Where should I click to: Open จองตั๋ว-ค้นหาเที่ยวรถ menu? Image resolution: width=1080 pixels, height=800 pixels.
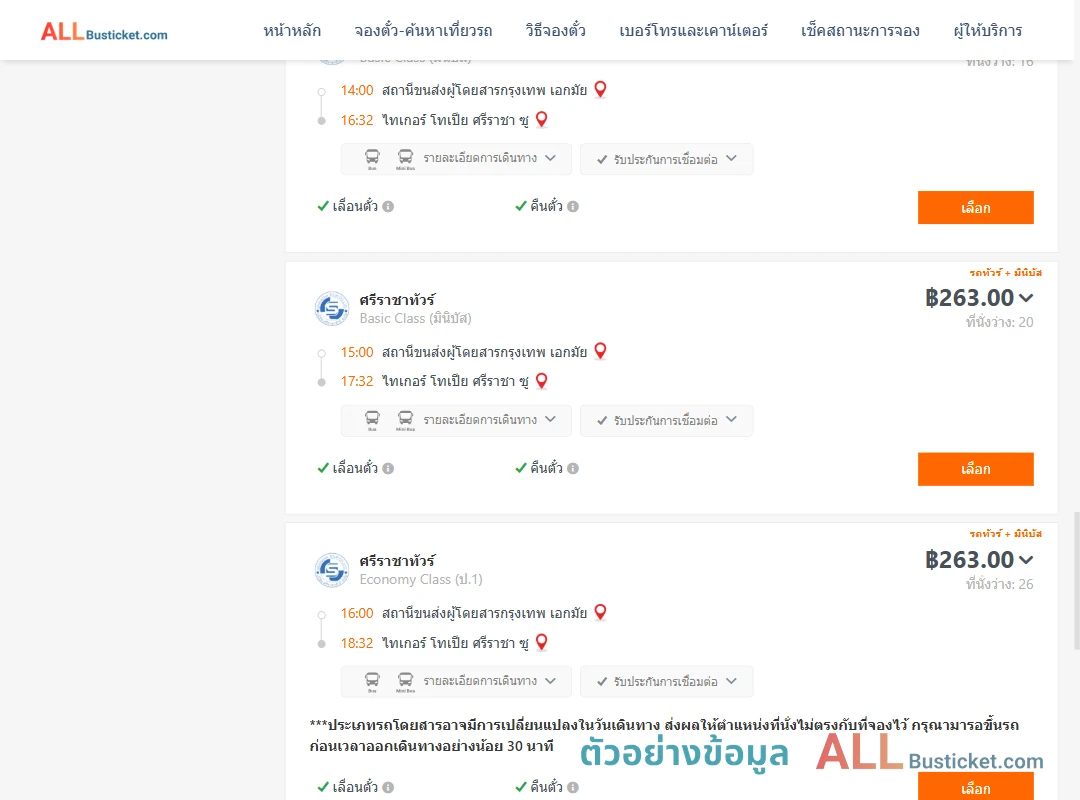tap(423, 31)
